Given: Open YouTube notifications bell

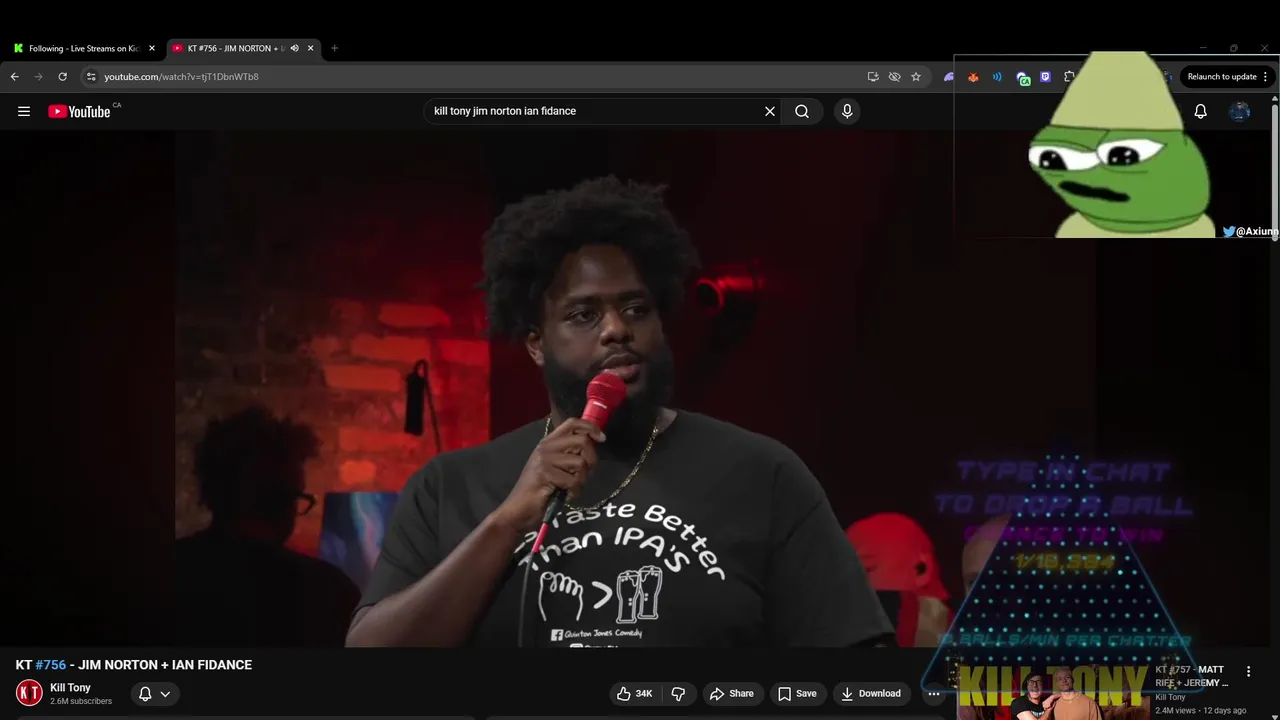Looking at the screenshot, I should (1200, 111).
